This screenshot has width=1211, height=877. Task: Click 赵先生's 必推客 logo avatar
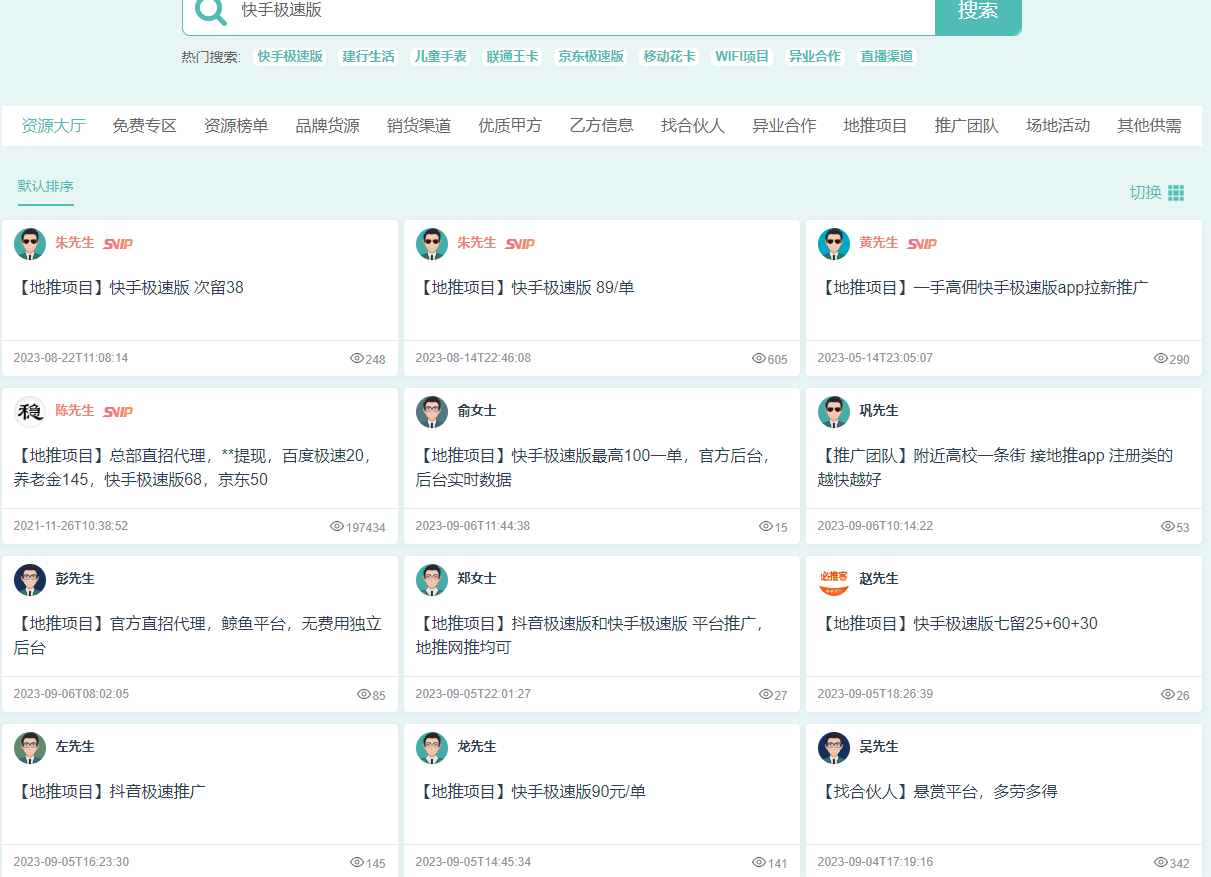tap(834, 580)
